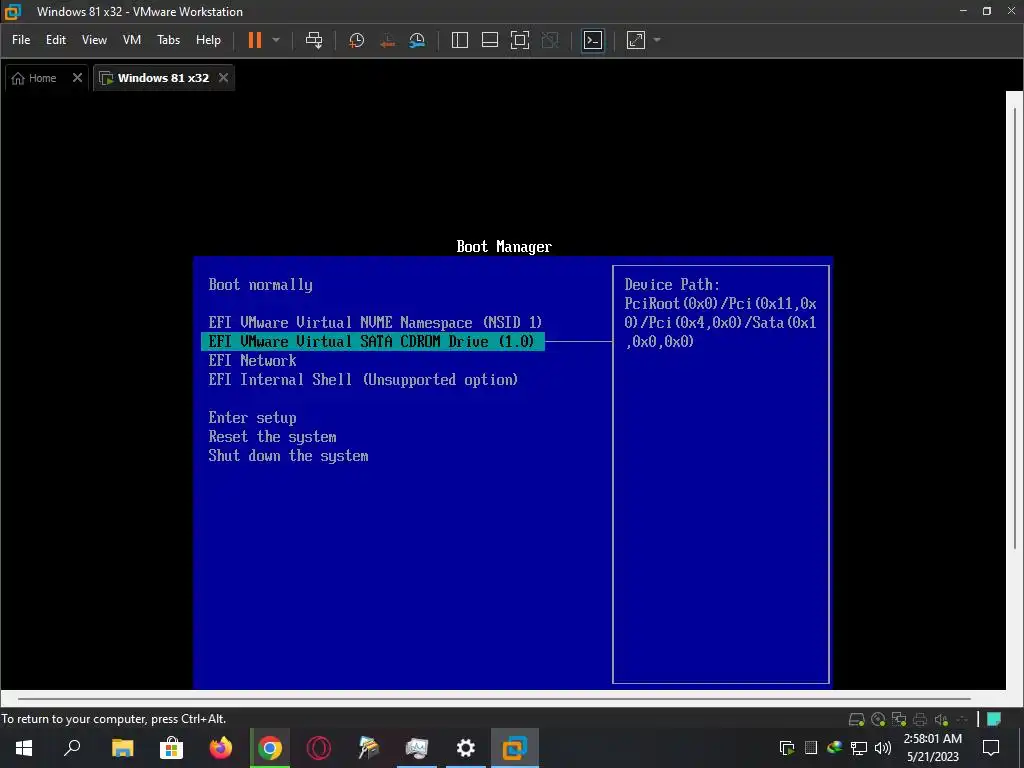
Task: Take a snapshot of this virtual machine
Action: [357, 40]
